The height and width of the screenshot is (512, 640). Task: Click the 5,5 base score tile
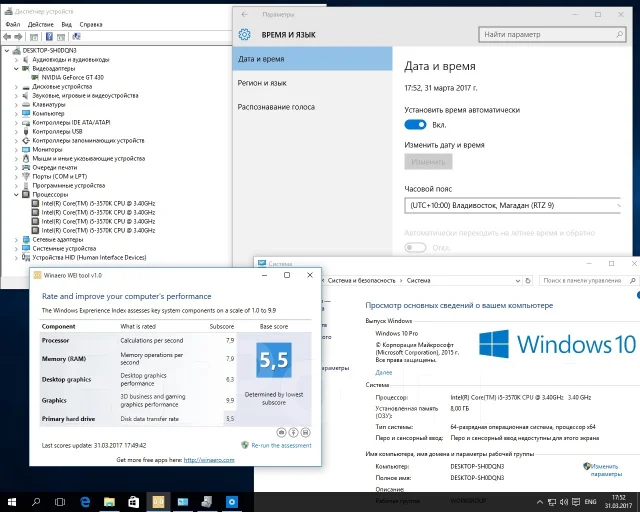click(x=274, y=360)
